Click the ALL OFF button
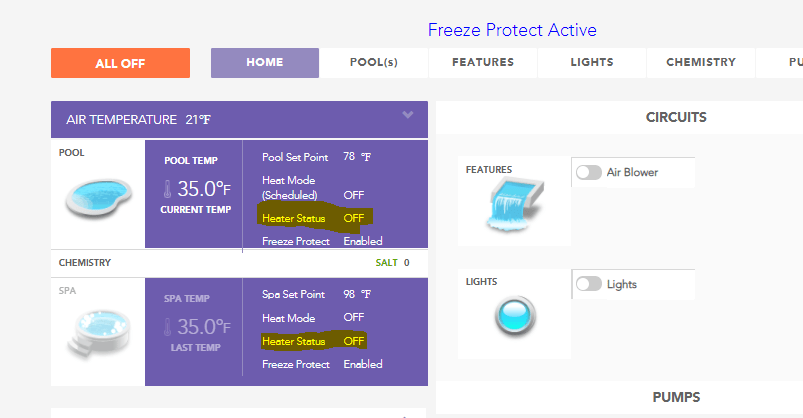This screenshot has height=418, width=803. tap(120, 63)
